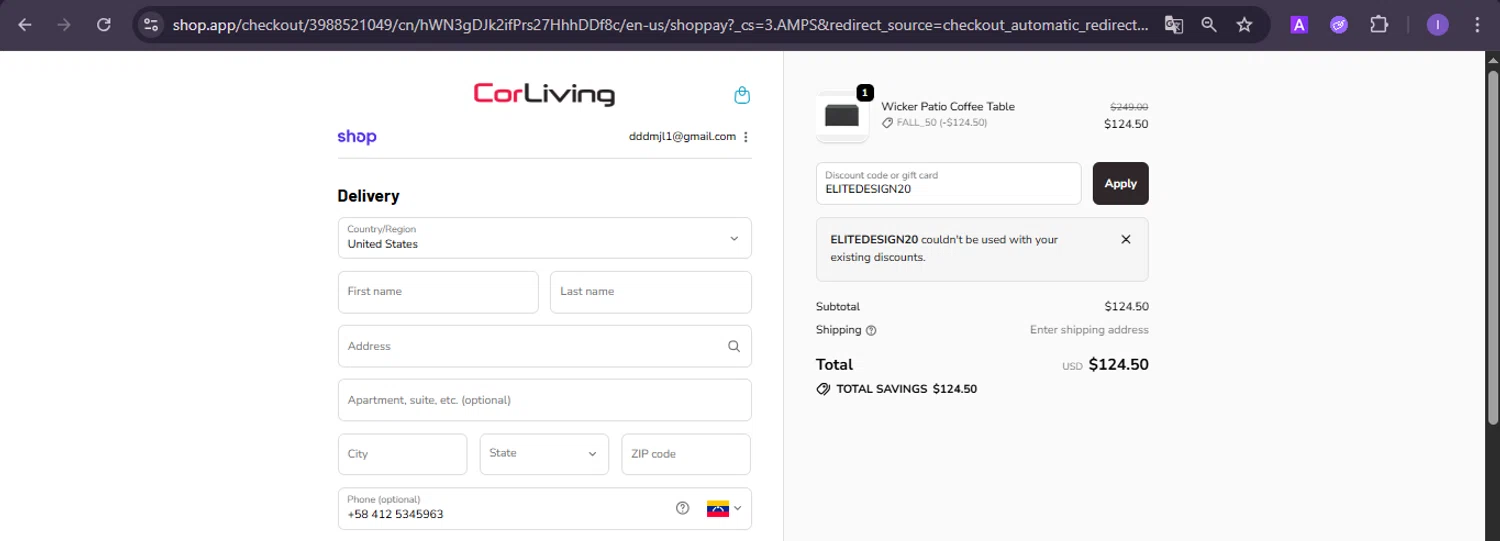Click the Apply discount button
This screenshot has height=541, width=1500.
point(1120,183)
